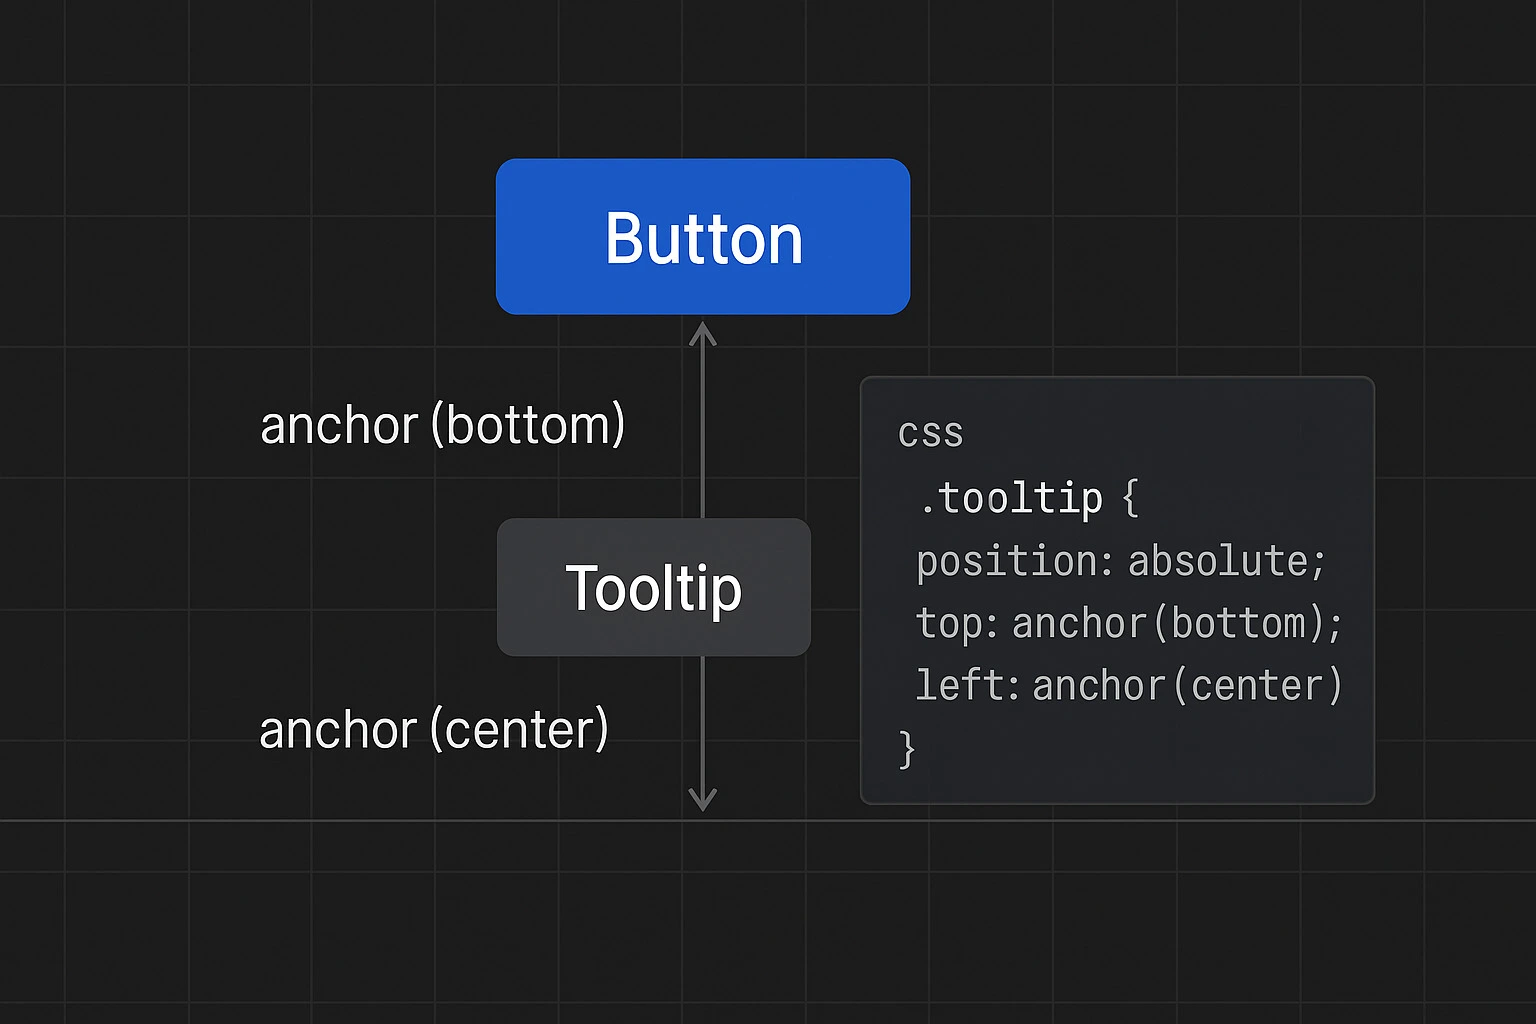Click "anchor(center)" value in code block

click(x=1187, y=686)
